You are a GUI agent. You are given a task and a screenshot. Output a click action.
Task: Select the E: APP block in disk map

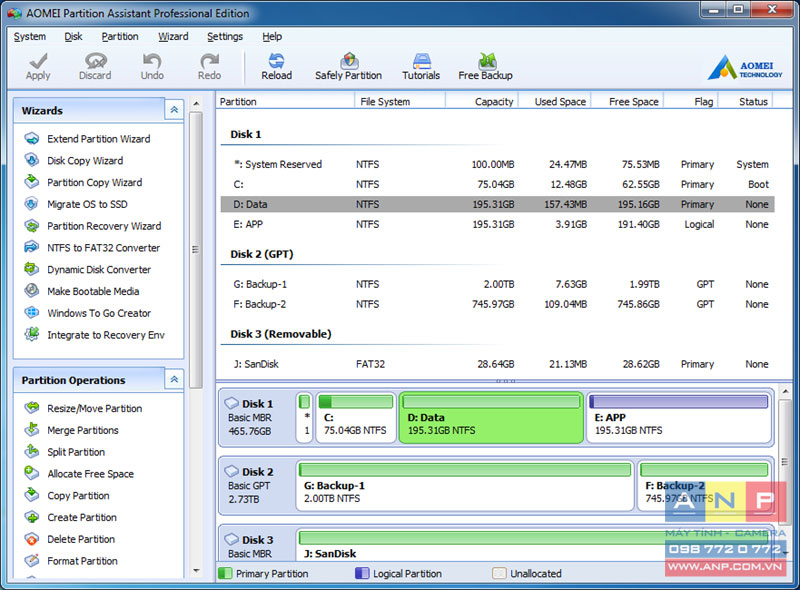pos(679,417)
